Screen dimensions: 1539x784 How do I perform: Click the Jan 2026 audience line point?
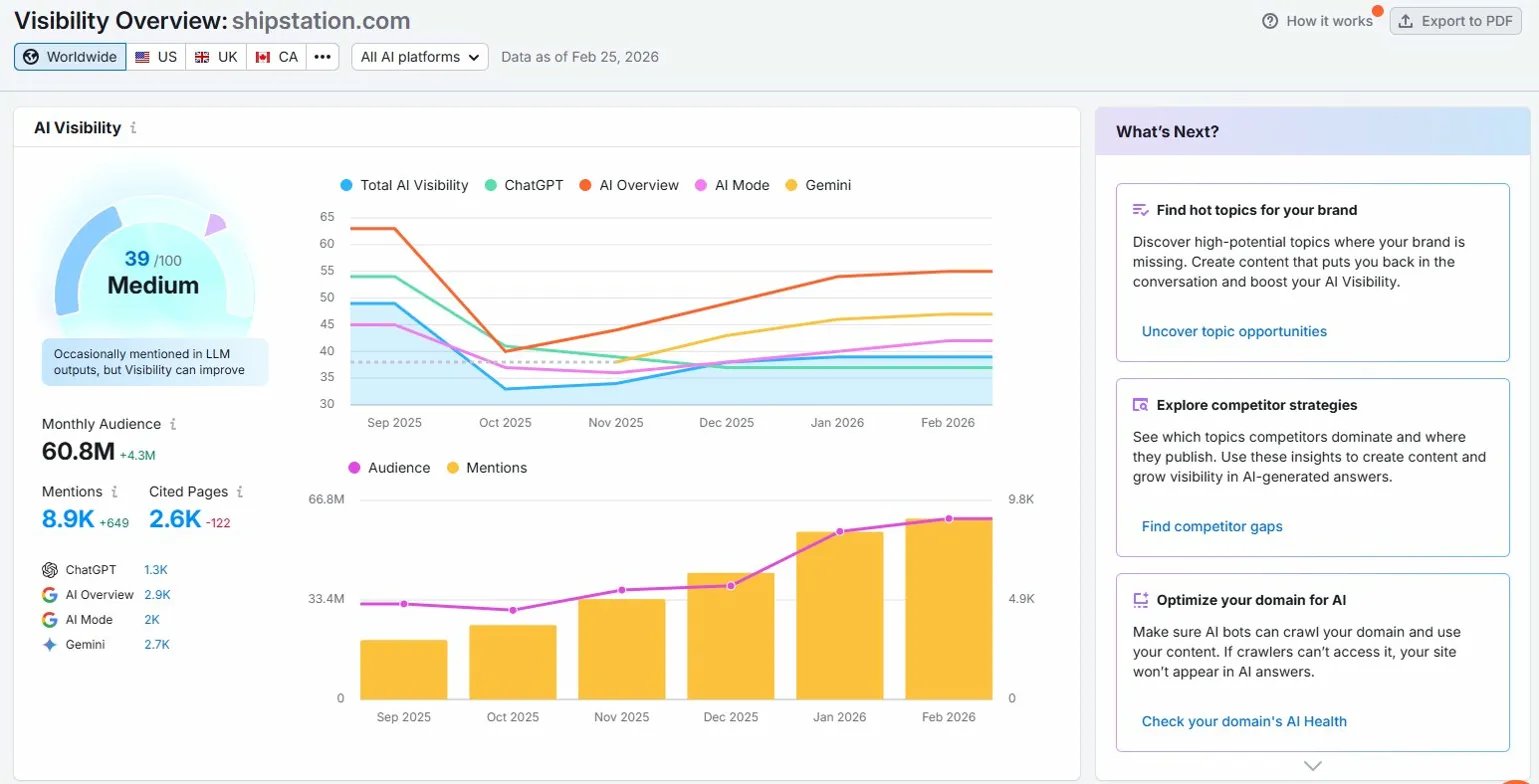[840, 531]
